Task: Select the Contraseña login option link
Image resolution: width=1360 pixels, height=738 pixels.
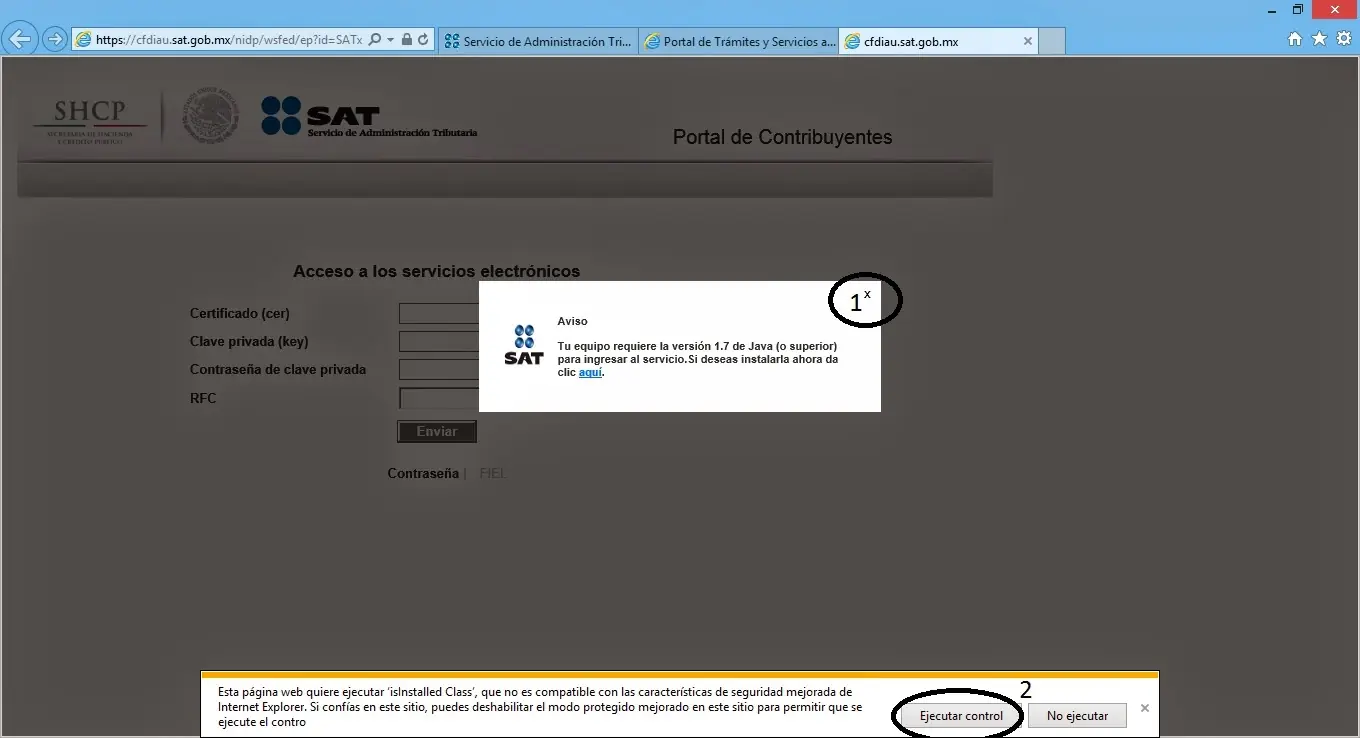Action: click(423, 474)
